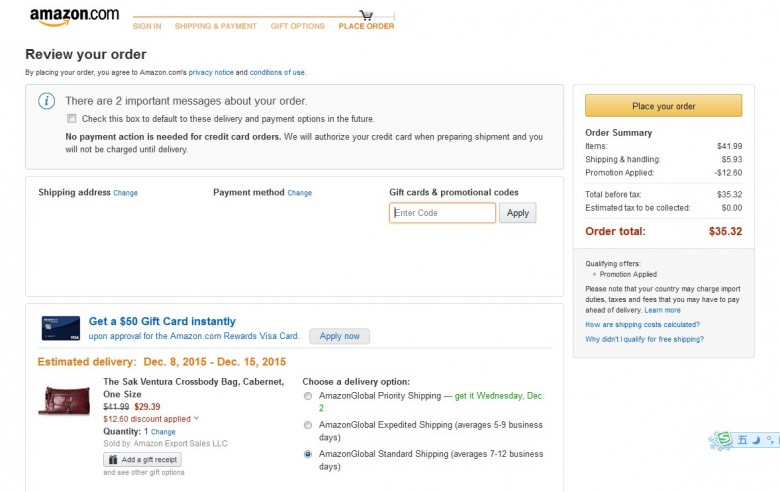Screen dimensions: 780x492
Task: Click the Amazon.com logo
Action: click(x=74, y=16)
